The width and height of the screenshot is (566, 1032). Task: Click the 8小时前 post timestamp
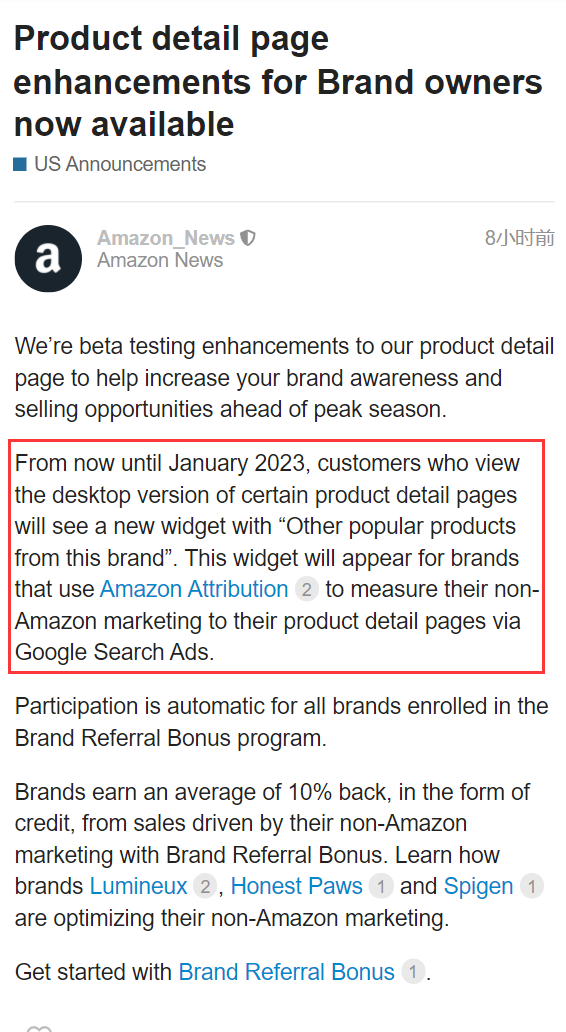click(520, 238)
